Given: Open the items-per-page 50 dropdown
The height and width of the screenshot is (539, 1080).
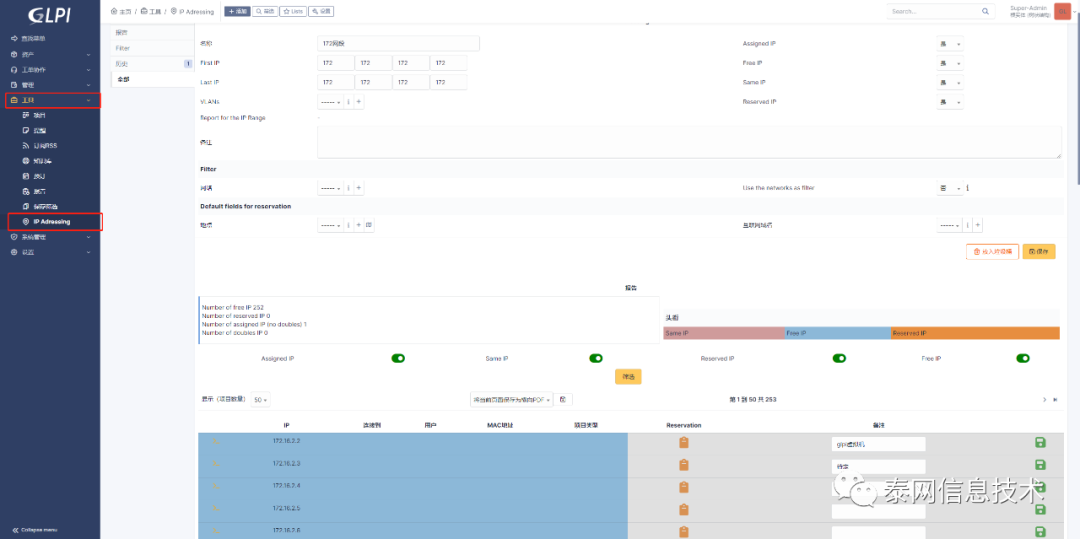Looking at the screenshot, I should pyautogui.click(x=260, y=400).
